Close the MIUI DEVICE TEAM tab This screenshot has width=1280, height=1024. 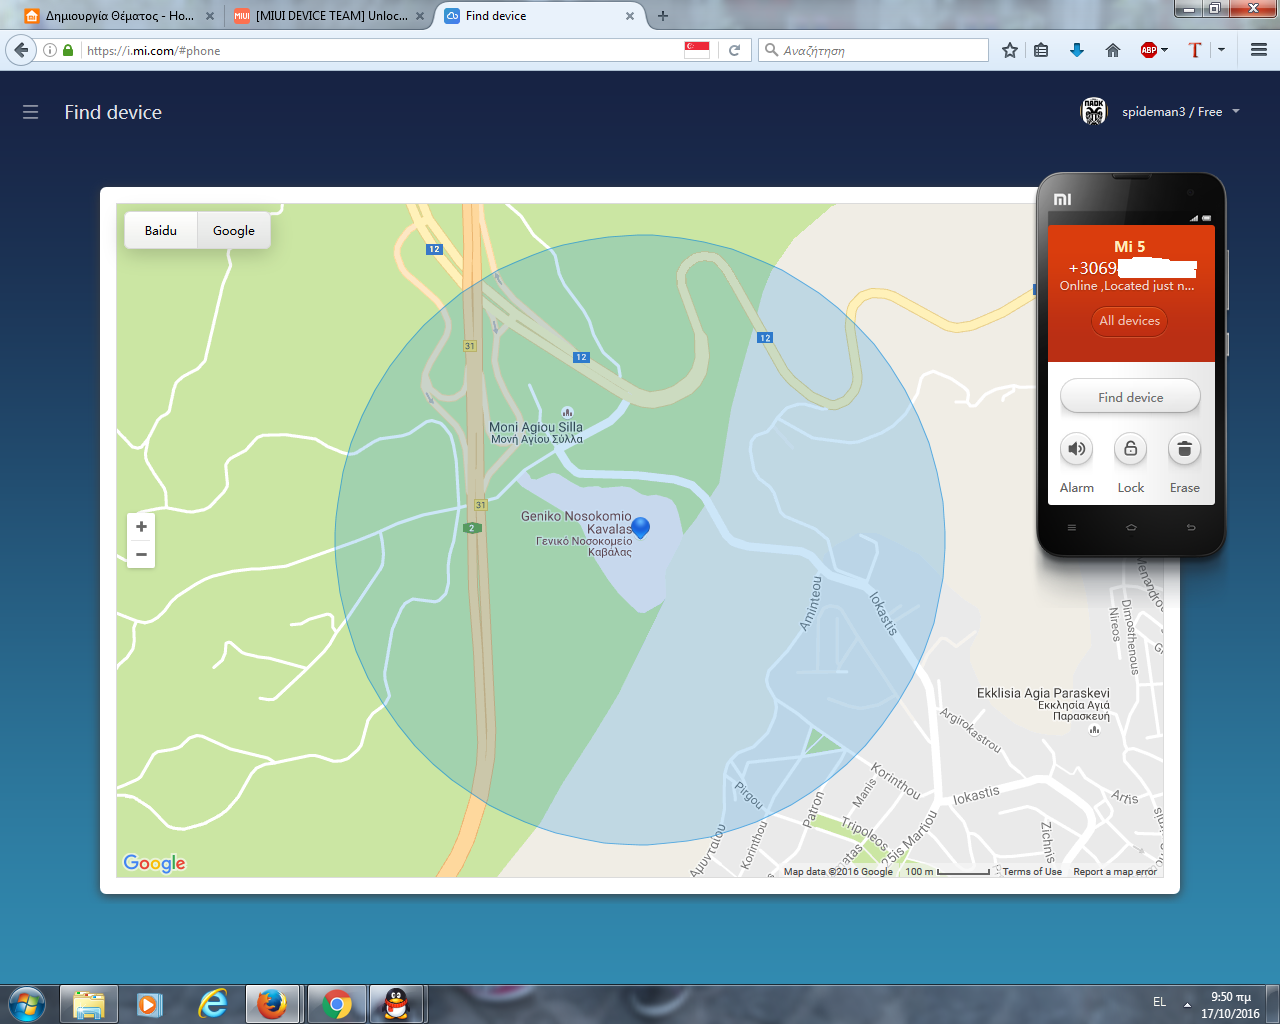(x=420, y=16)
